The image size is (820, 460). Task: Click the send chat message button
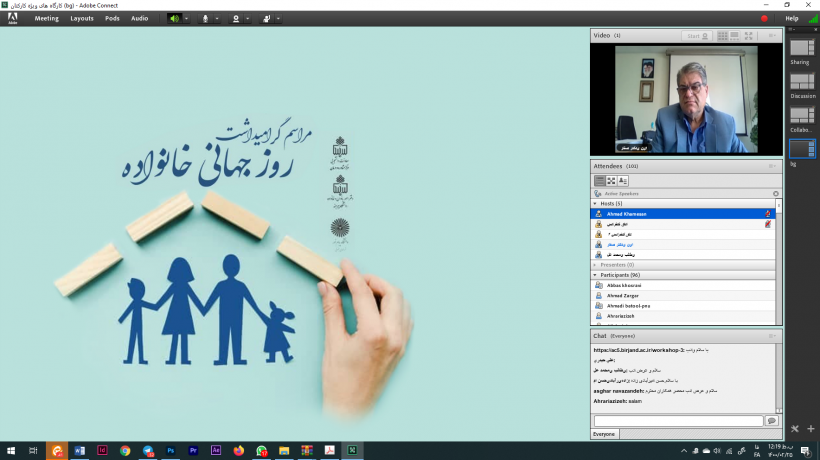tap(772, 421)
